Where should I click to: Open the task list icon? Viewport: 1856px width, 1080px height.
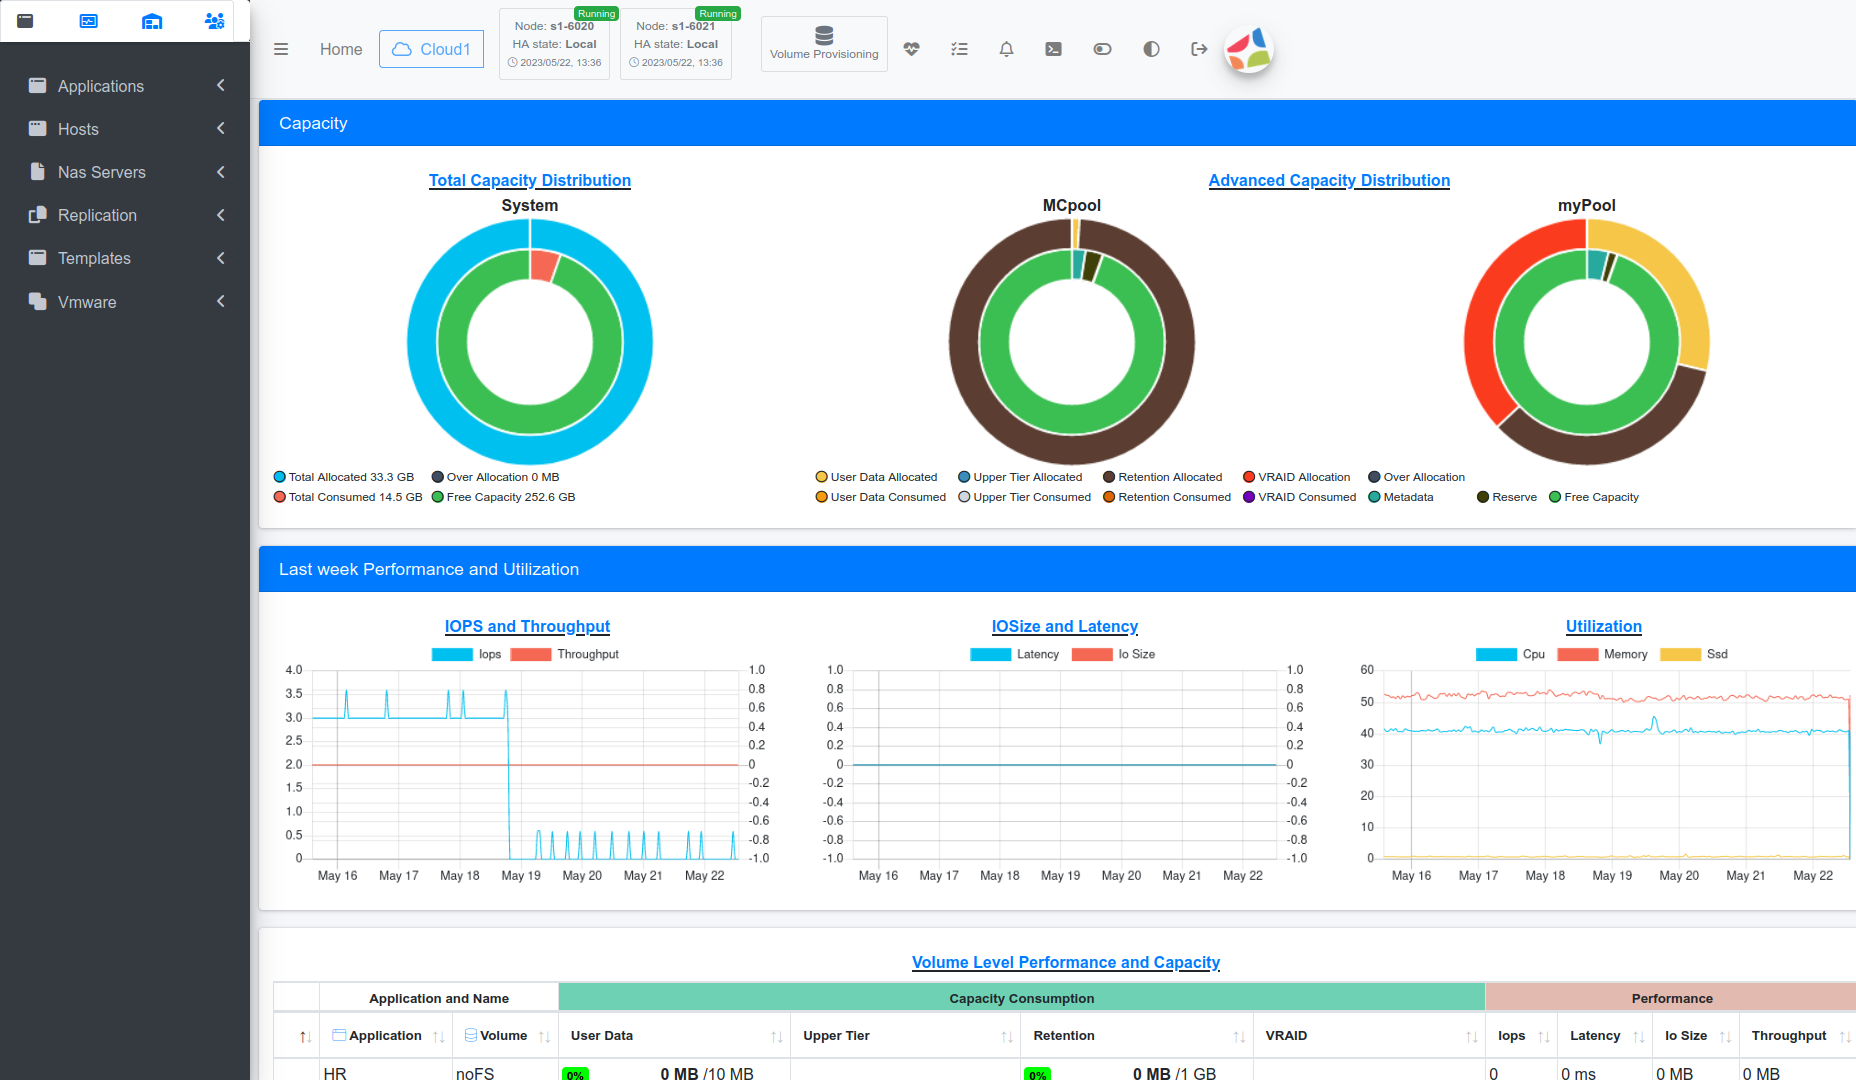(x=959, y=49)
